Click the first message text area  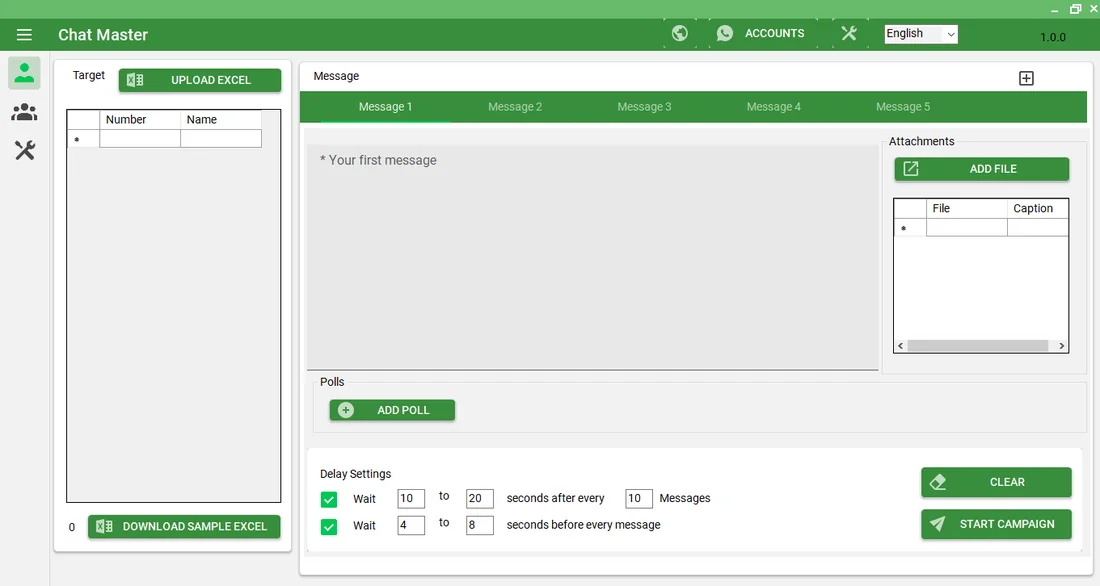tap(593, 257)
